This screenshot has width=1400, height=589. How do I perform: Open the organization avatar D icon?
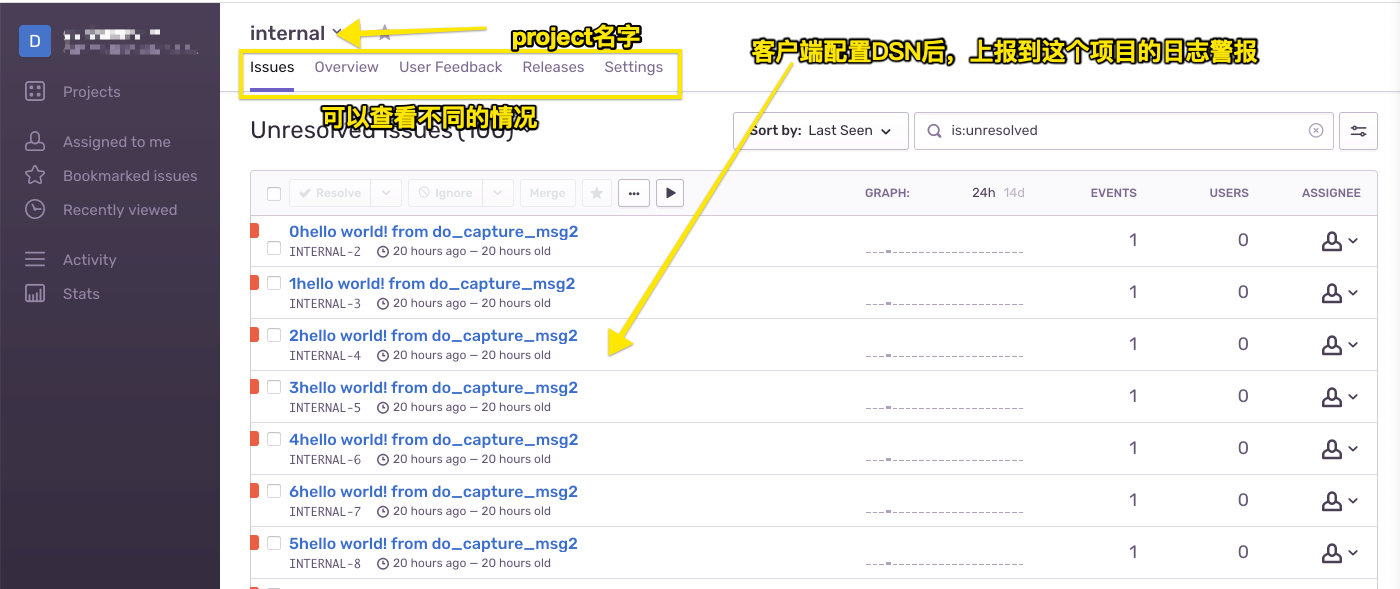[x=35, y=41]
